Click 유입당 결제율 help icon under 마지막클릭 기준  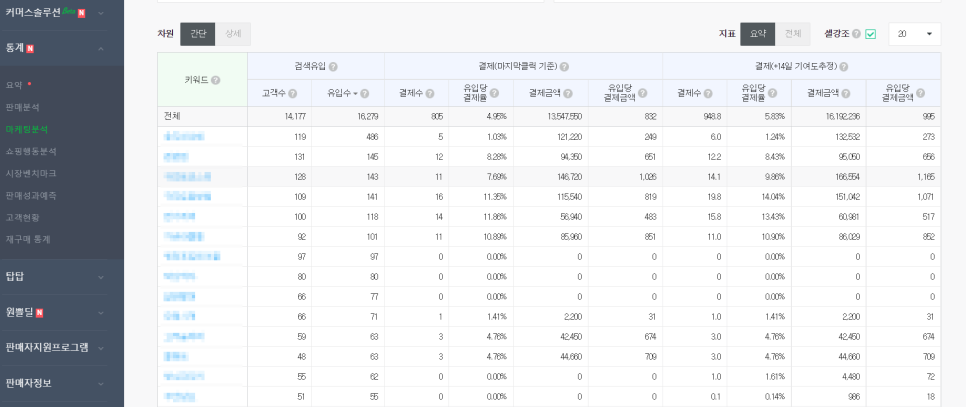tap(494, 93)
